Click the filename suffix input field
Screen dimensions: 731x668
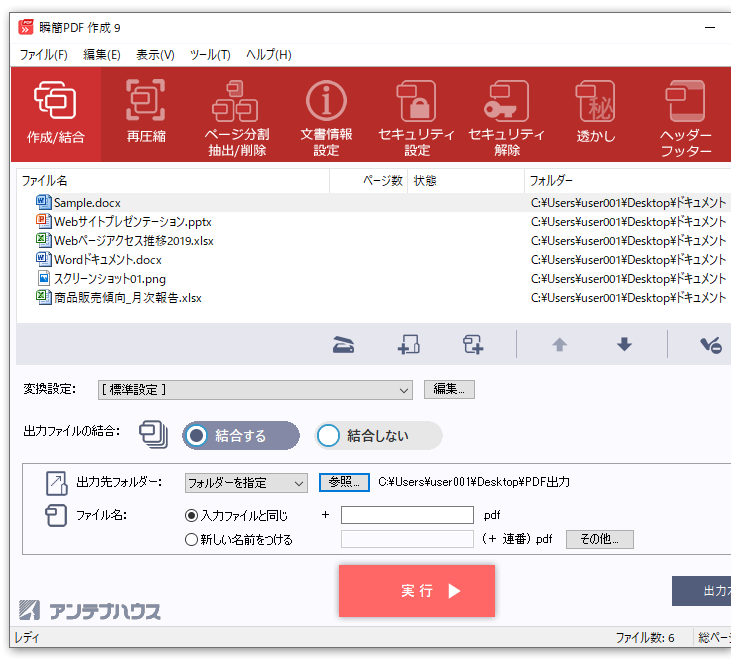[407, 516]
